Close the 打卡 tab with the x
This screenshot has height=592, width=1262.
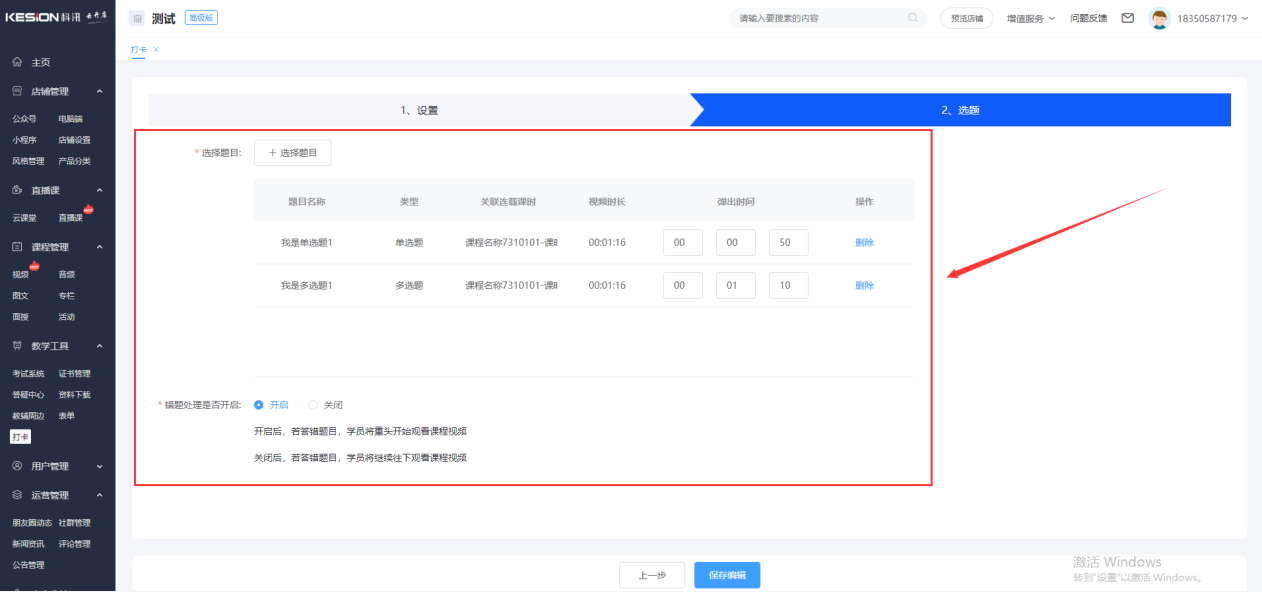pyautogui.click(x=156, y=49)
